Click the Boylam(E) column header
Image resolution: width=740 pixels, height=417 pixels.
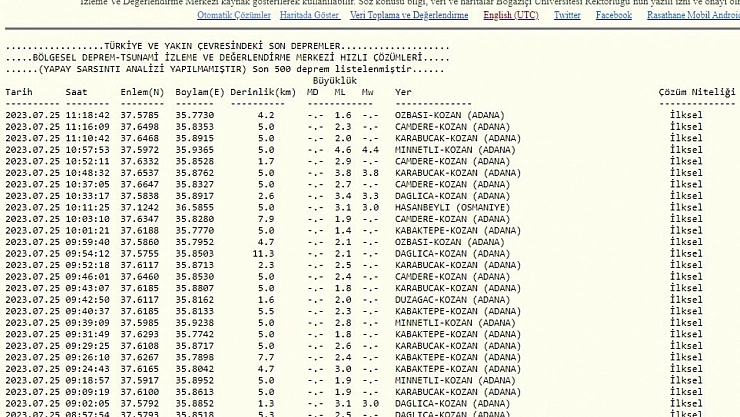(x=200, y=92)
